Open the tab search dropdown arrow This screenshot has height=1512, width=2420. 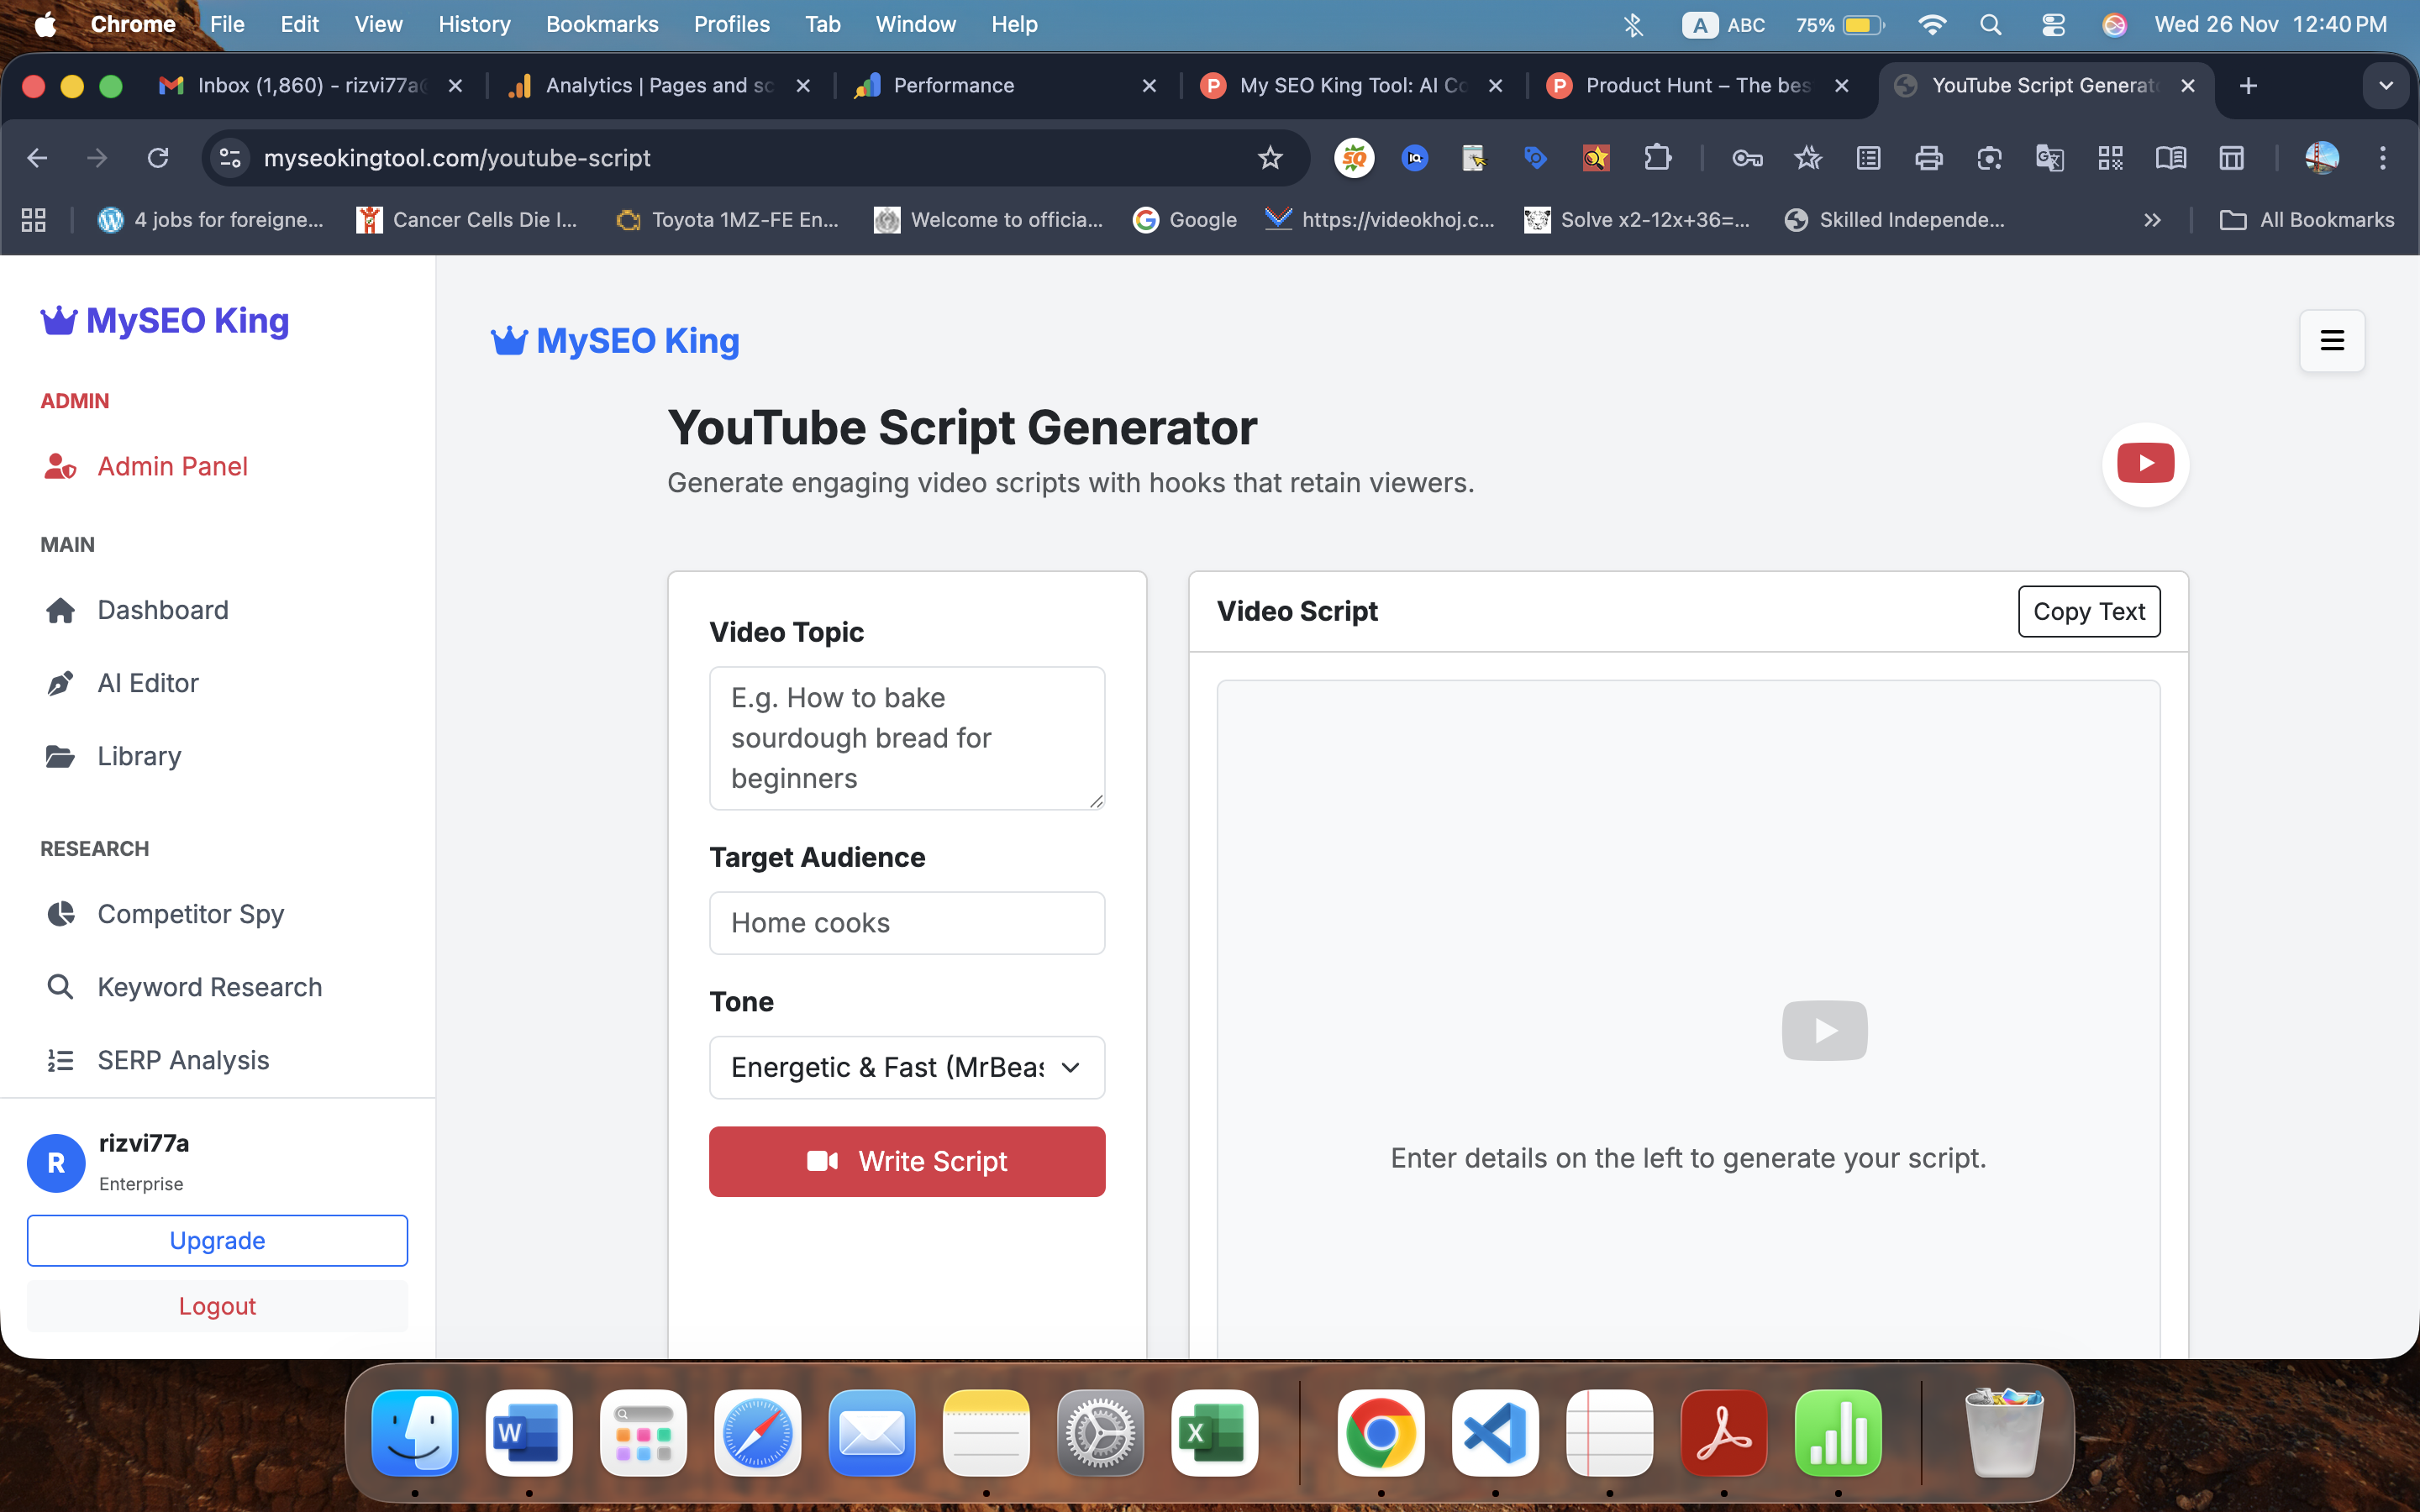pos(2386,86)
